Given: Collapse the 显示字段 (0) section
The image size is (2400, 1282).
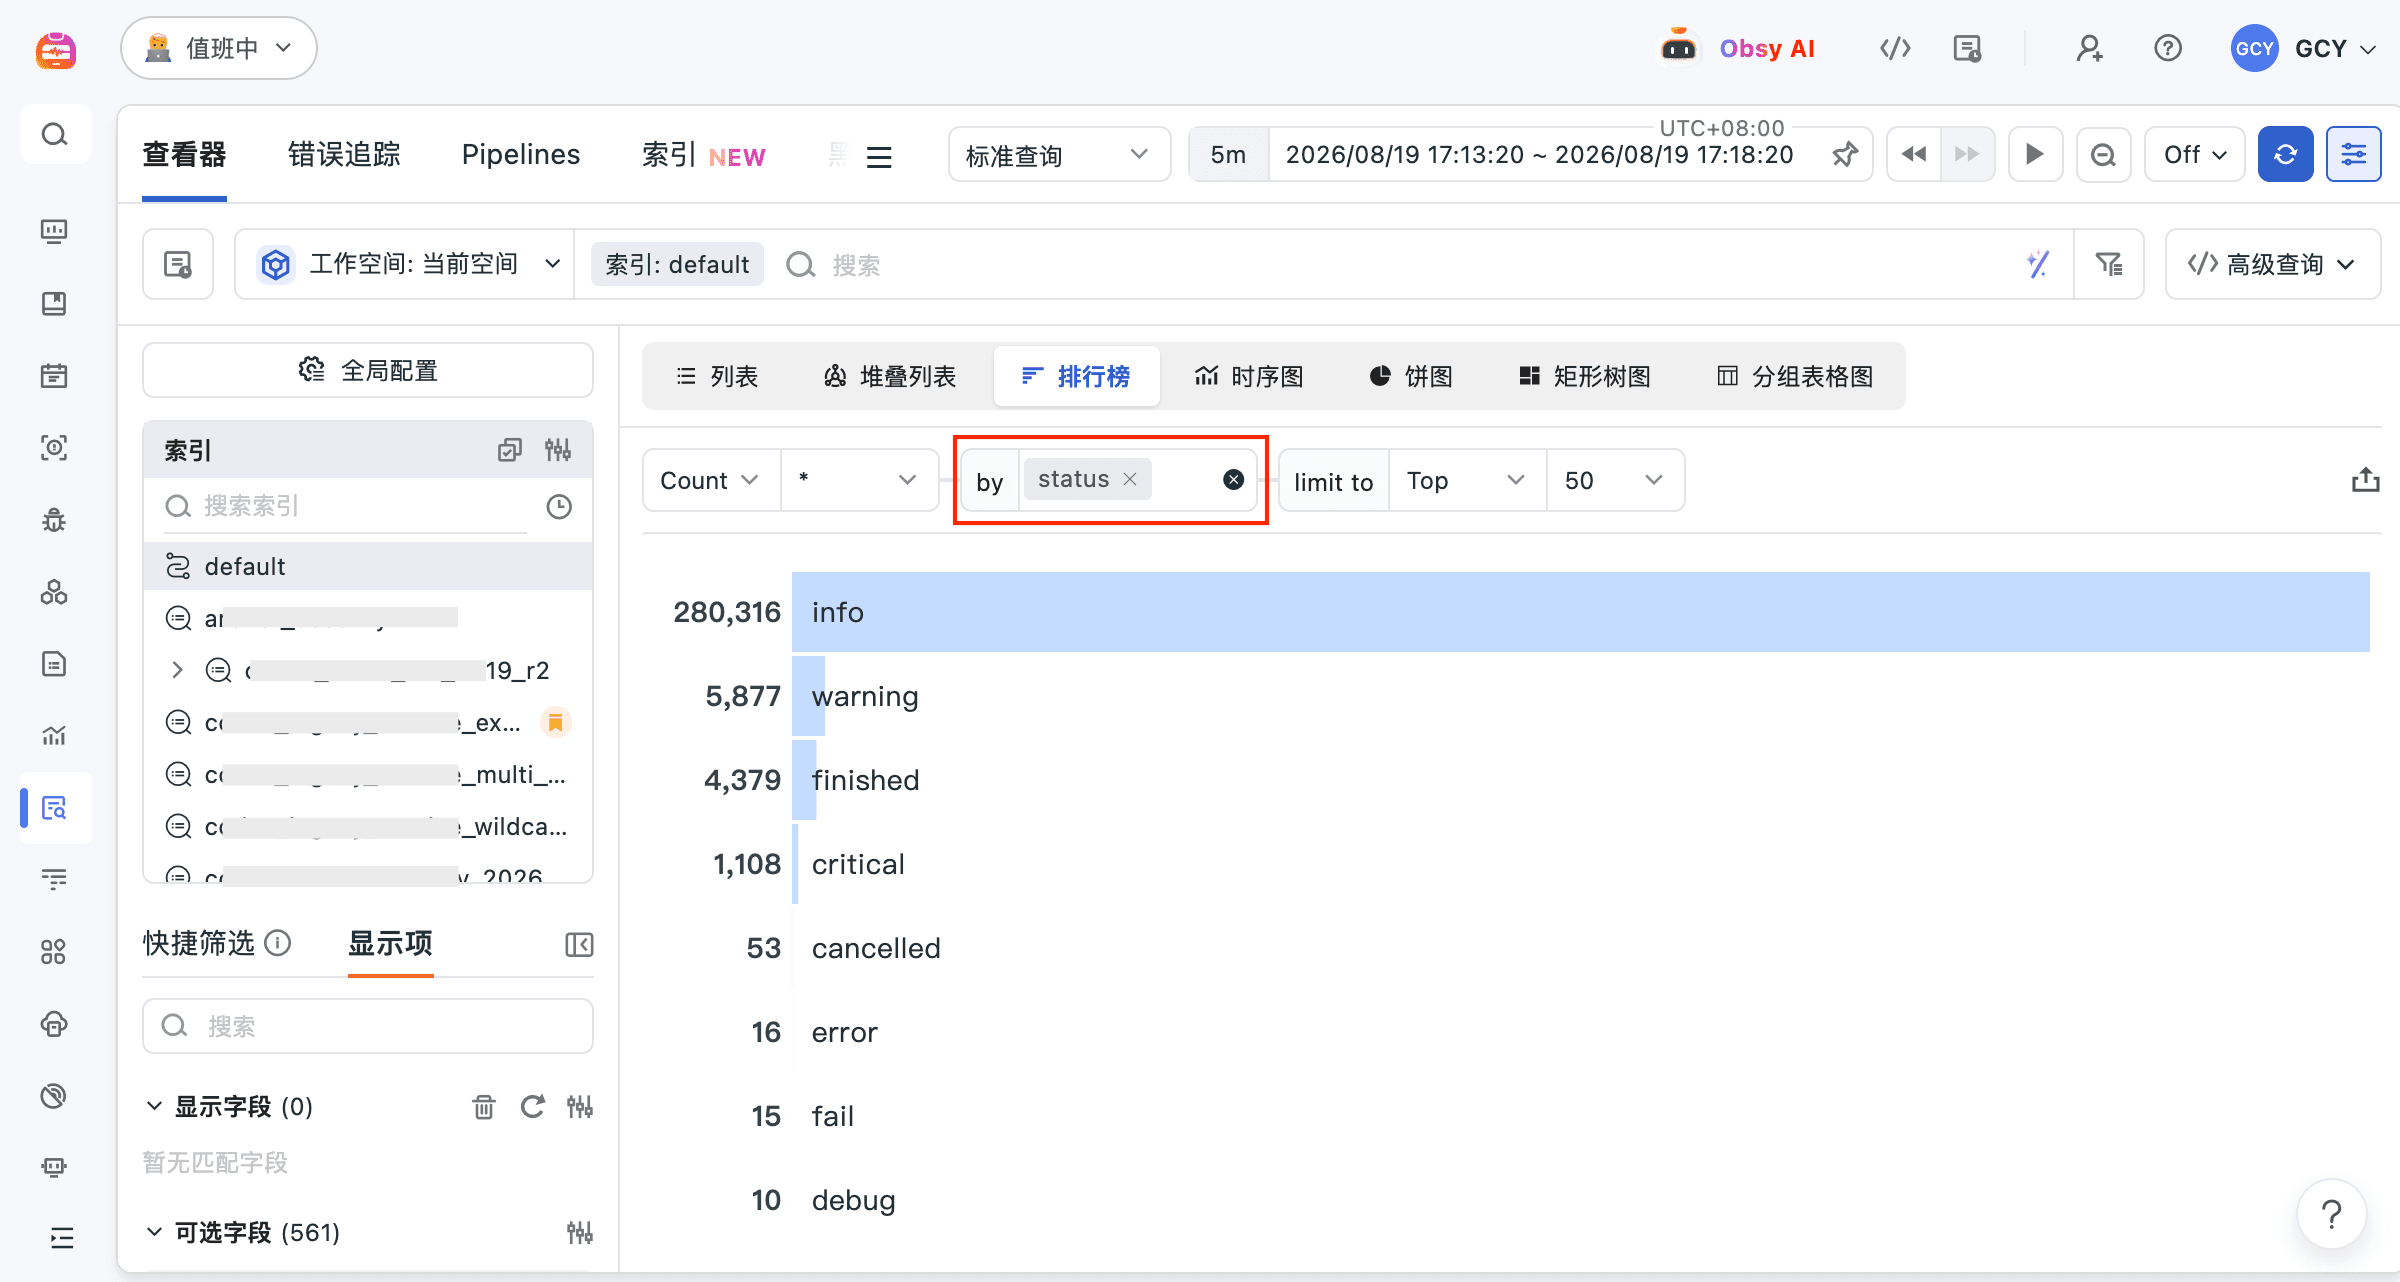Looking at the screenshot, I should coord(155,1106).
